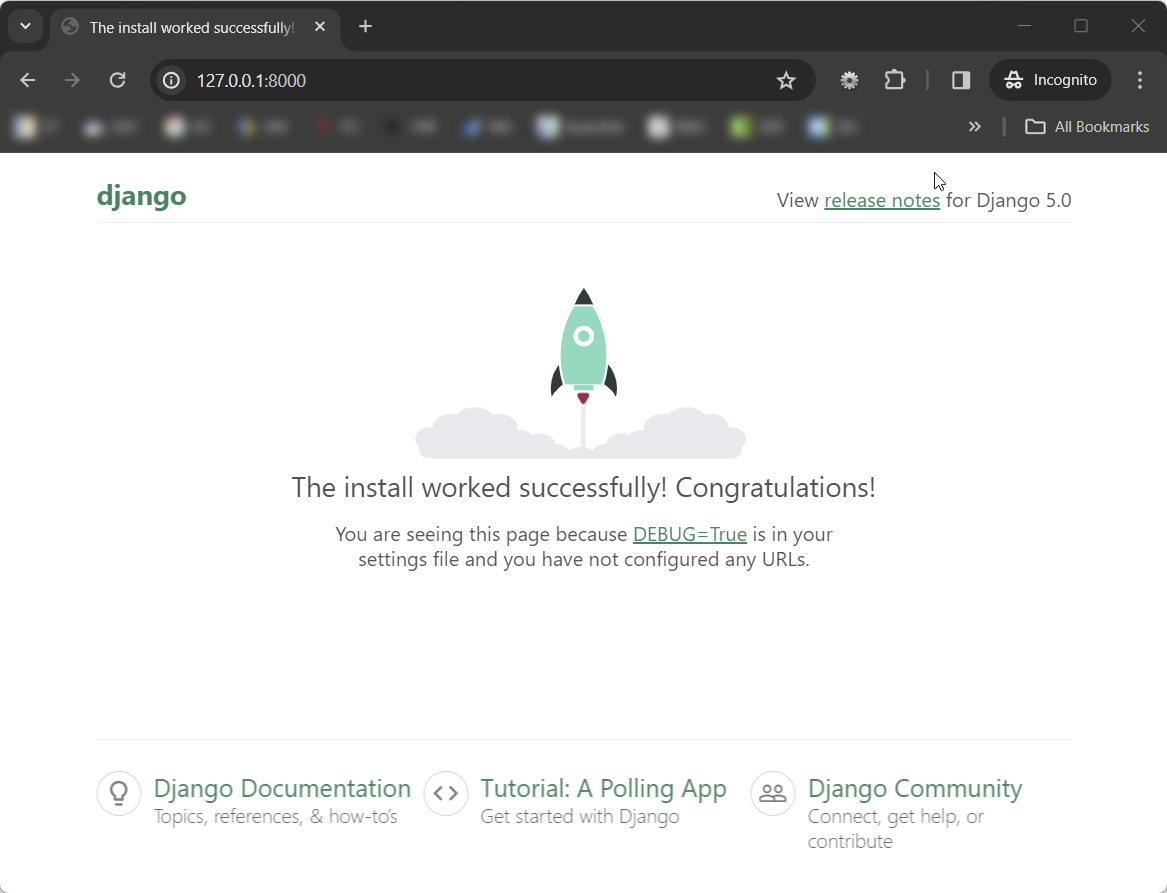Select the install worked successfully tab

coord(190,27)
